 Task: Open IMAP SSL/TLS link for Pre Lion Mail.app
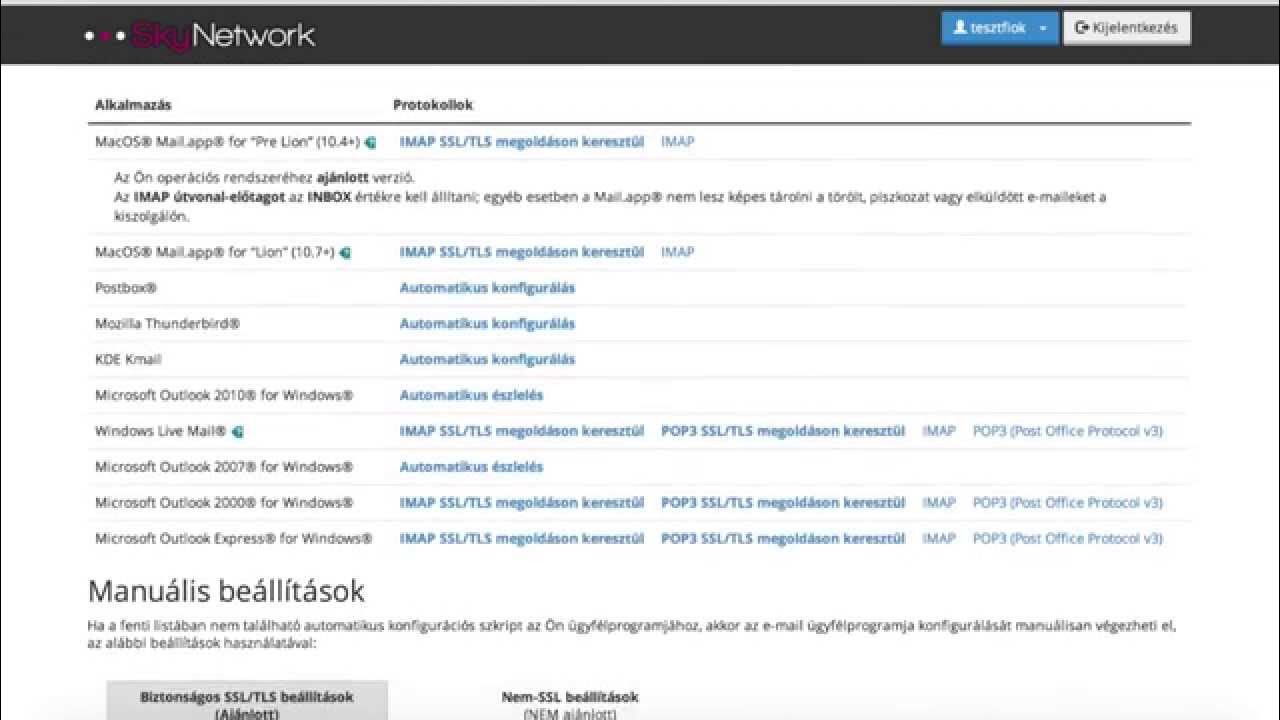pyautogui.click(x=522, y=142)
